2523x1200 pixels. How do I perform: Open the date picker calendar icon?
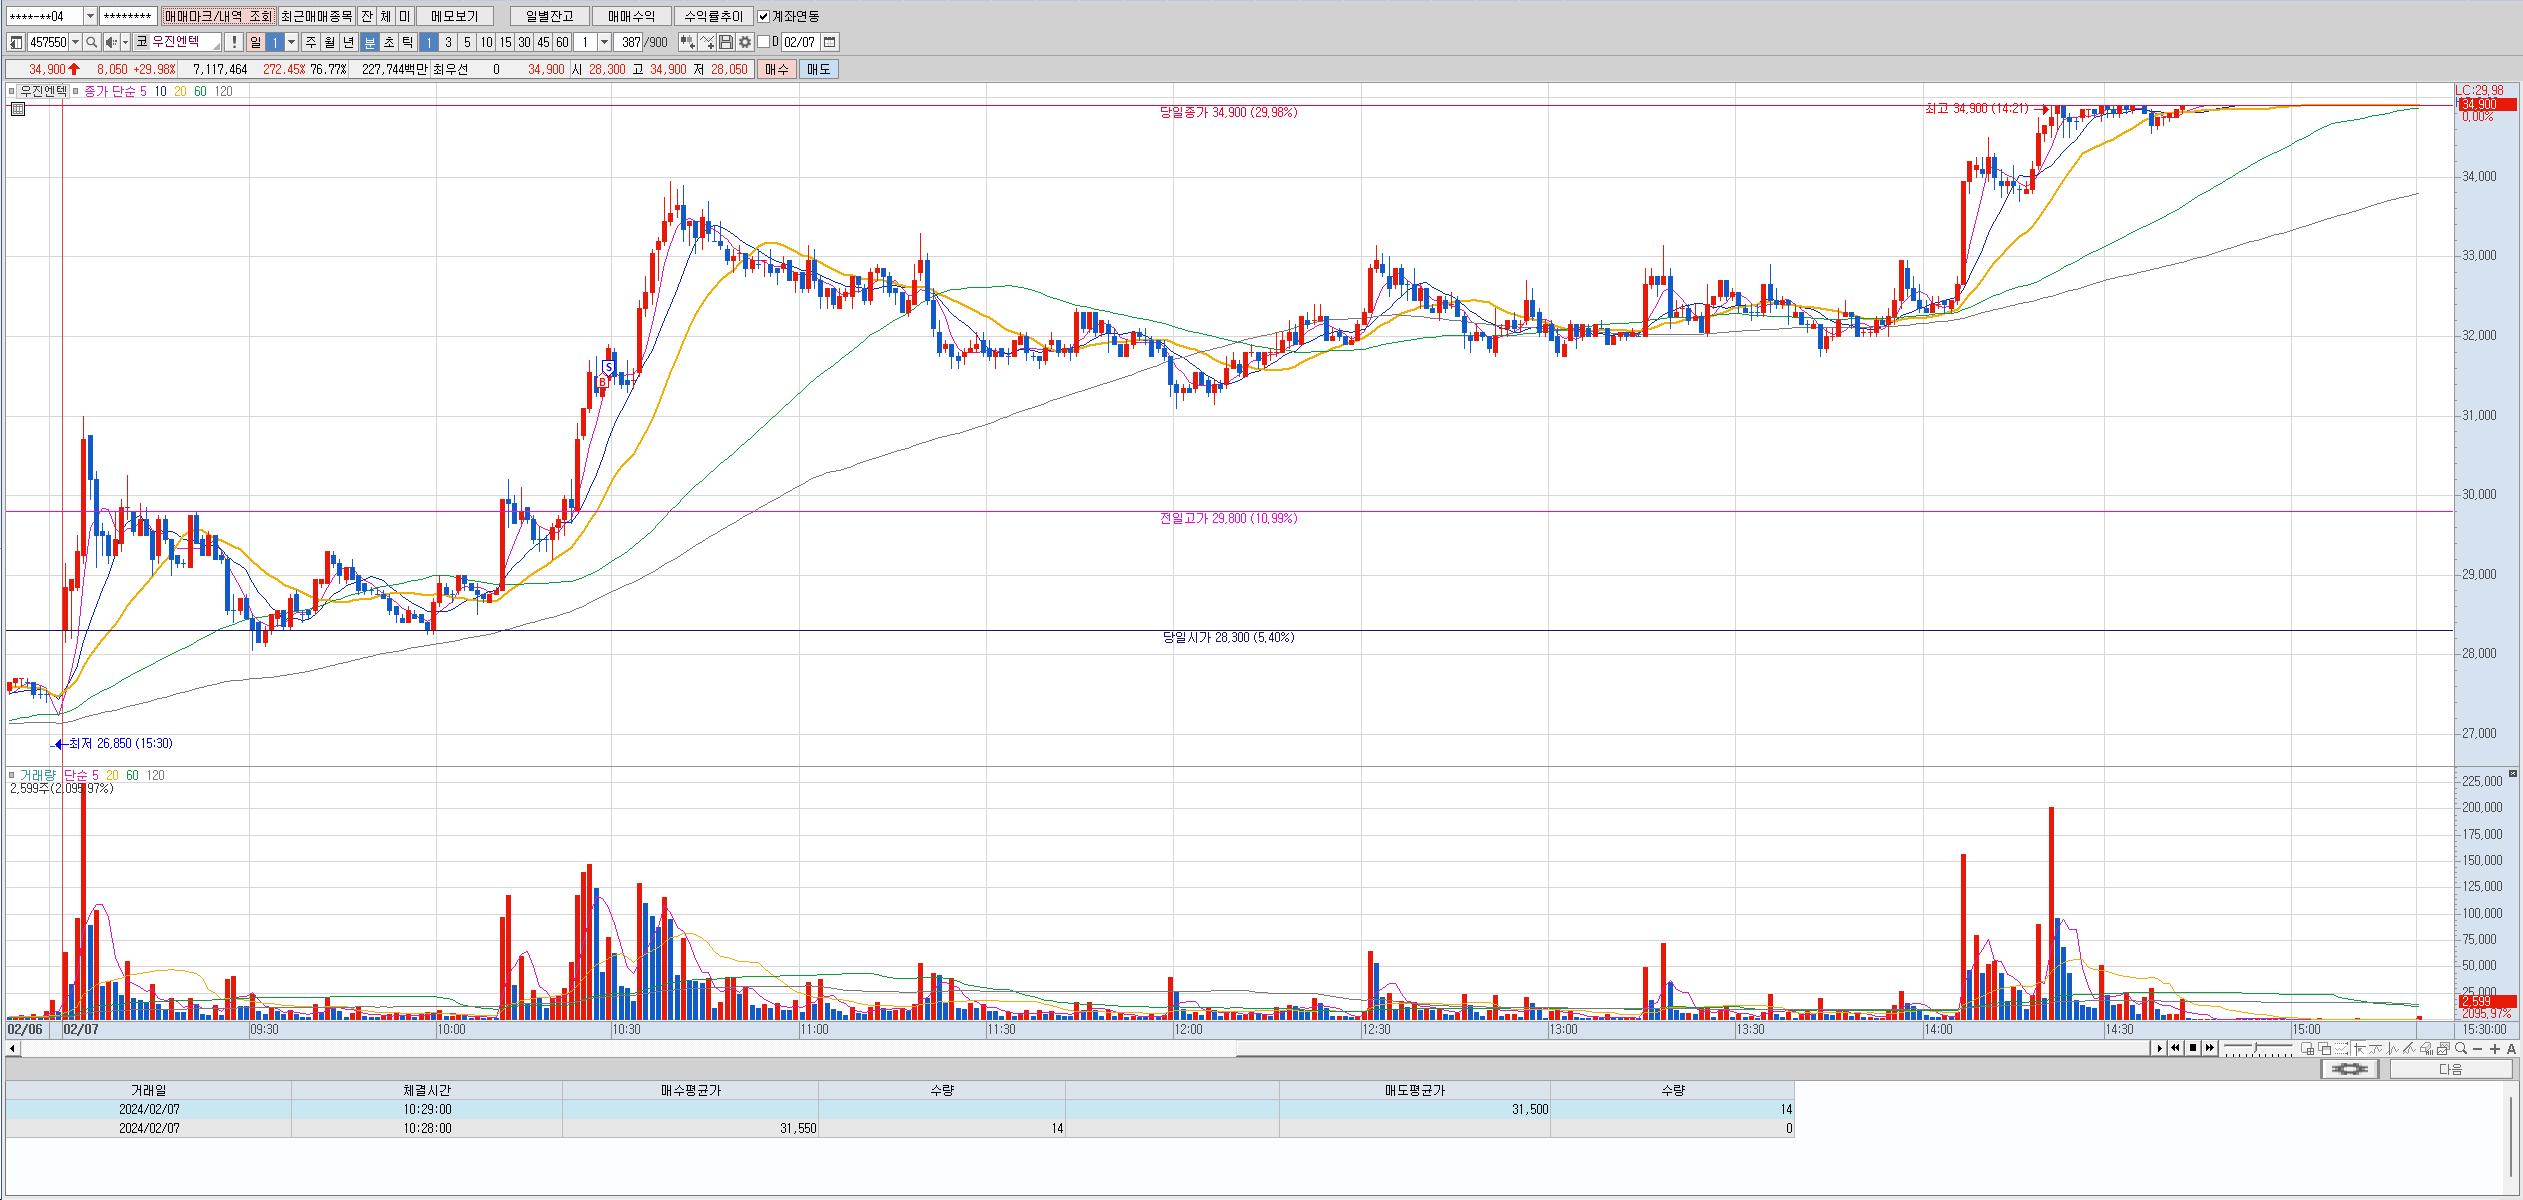click(830, 42)
